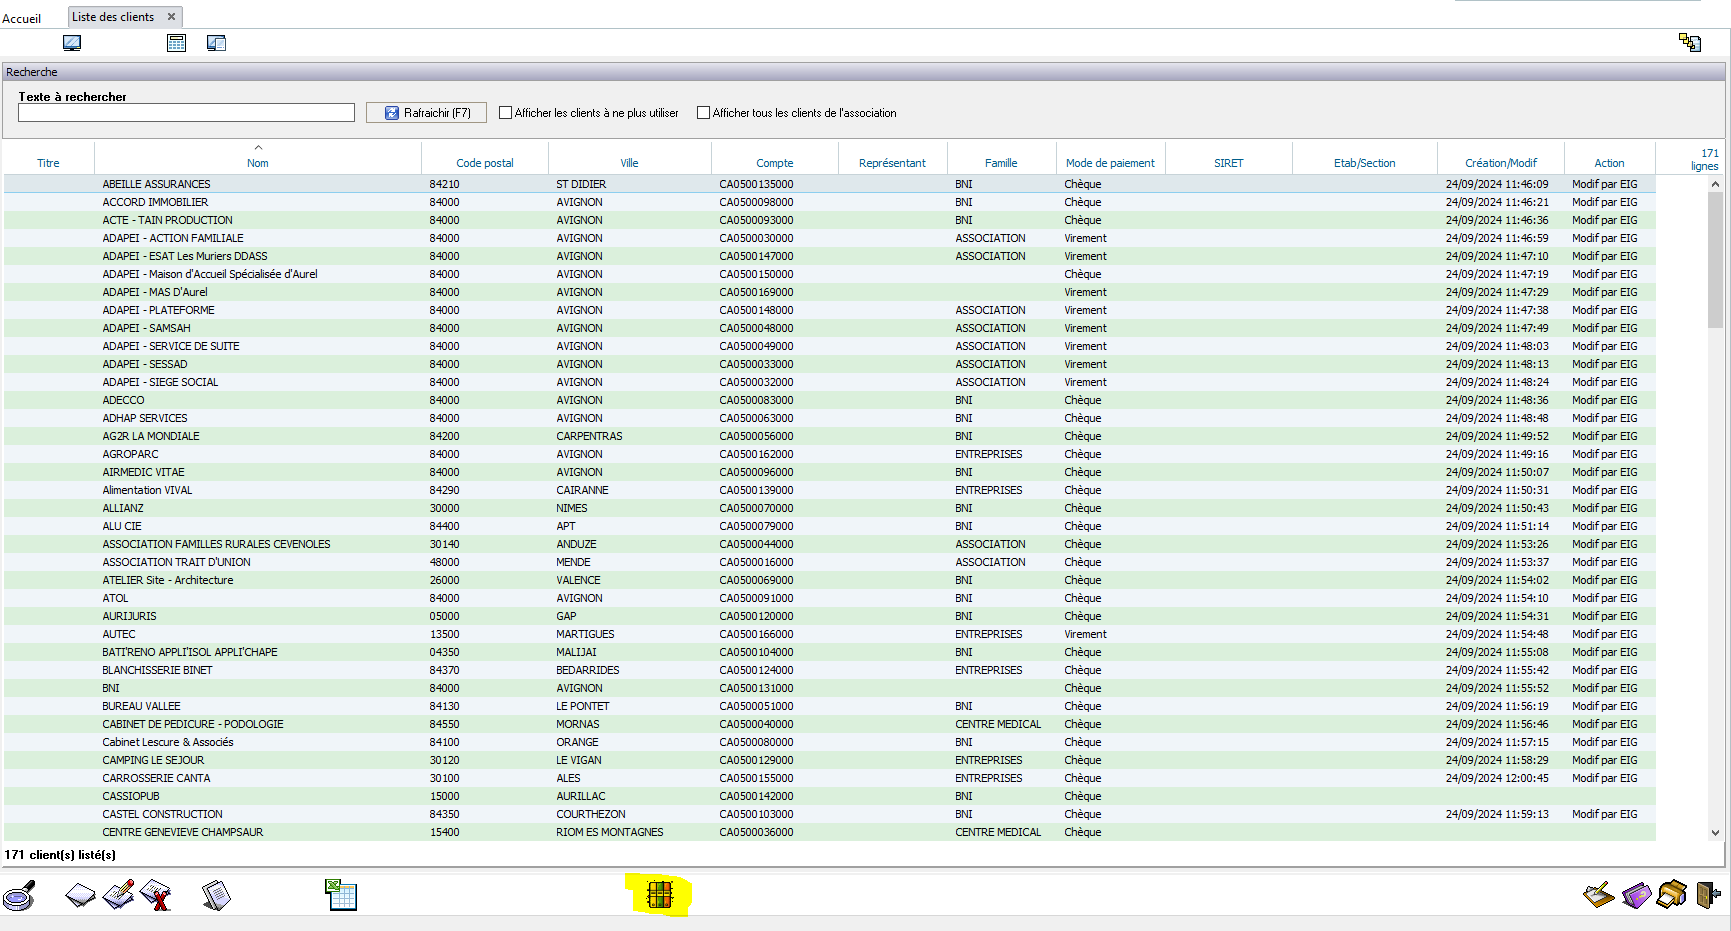Click the pencil on document icon bottom right
Screen dimensions: 1731x931
[1599, 895]
